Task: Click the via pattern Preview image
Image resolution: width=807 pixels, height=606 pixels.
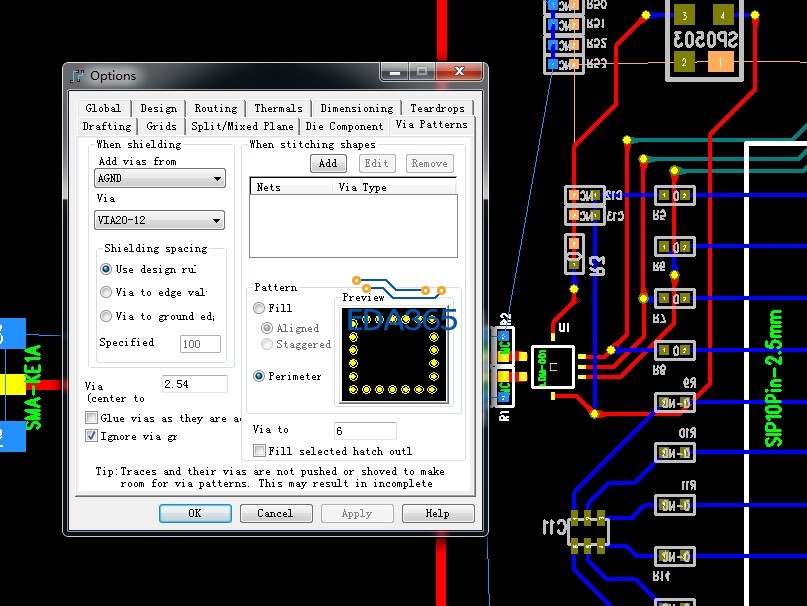Action: click(x=393, y=353)
